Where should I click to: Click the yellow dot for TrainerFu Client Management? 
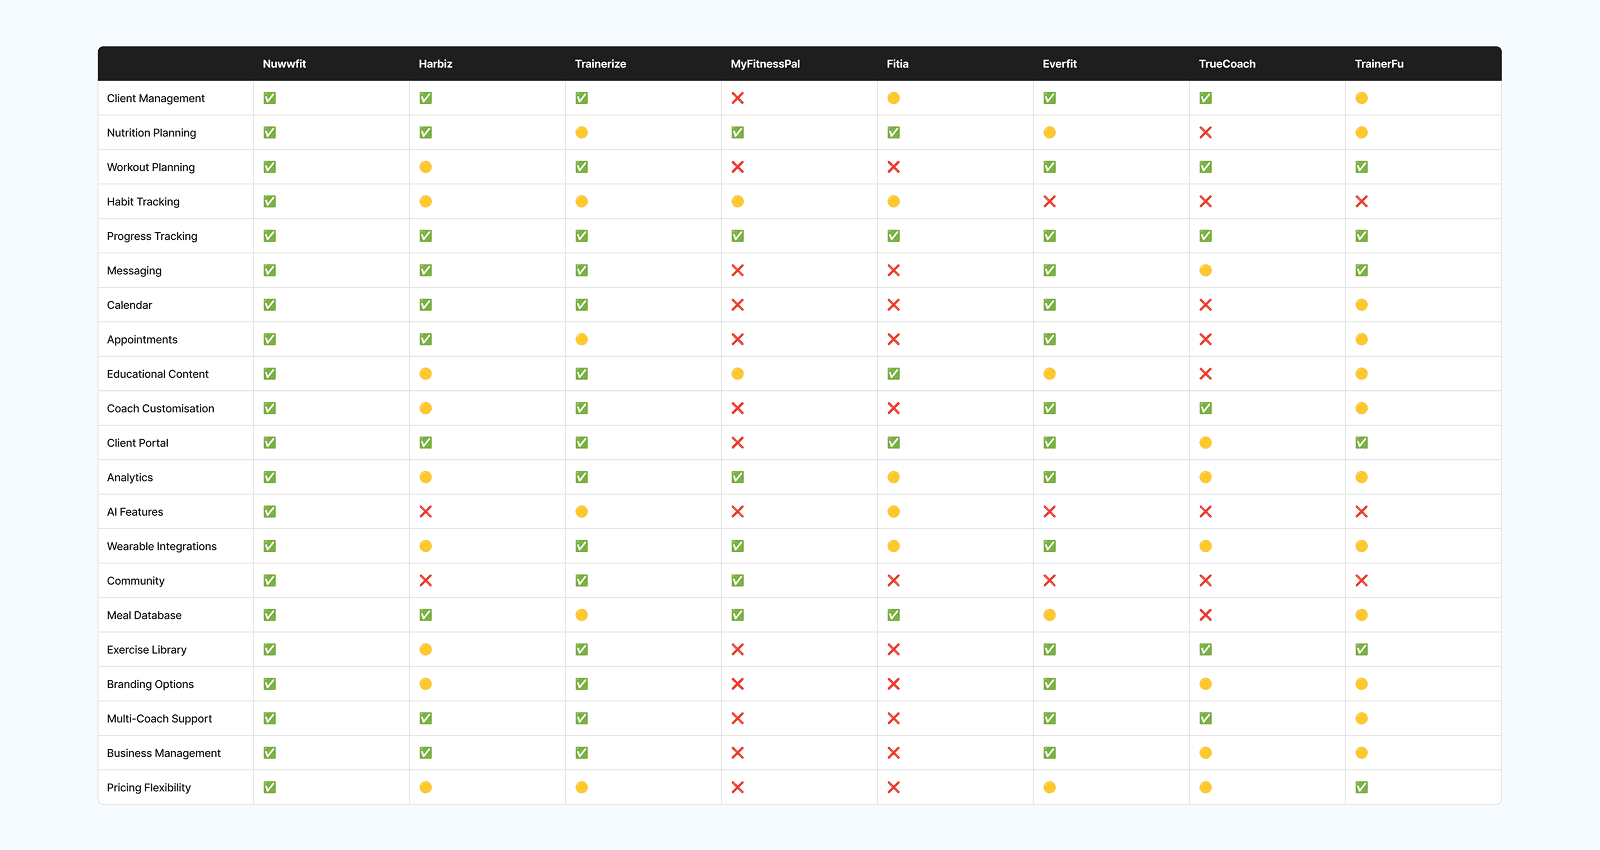point(1361,98)
